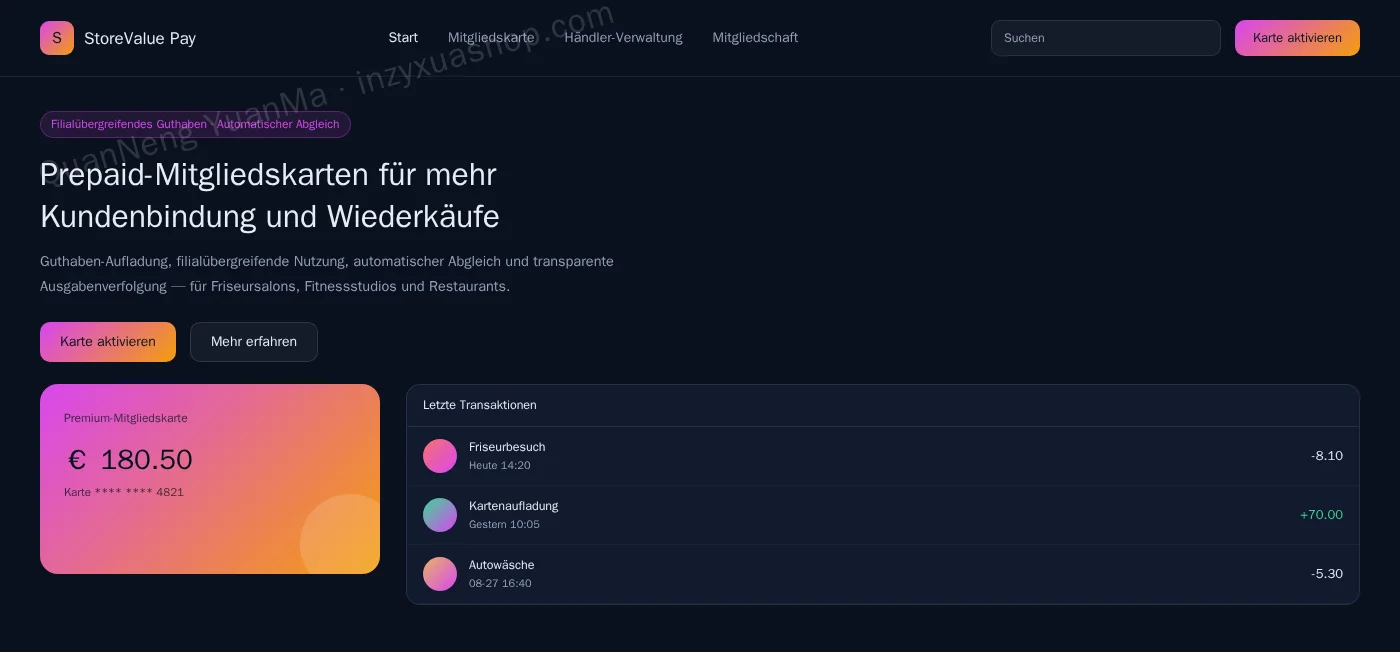Click the StoreValue Pay brand name
The height and width of the screenshot is (652, 1400).
click(140, 38)
